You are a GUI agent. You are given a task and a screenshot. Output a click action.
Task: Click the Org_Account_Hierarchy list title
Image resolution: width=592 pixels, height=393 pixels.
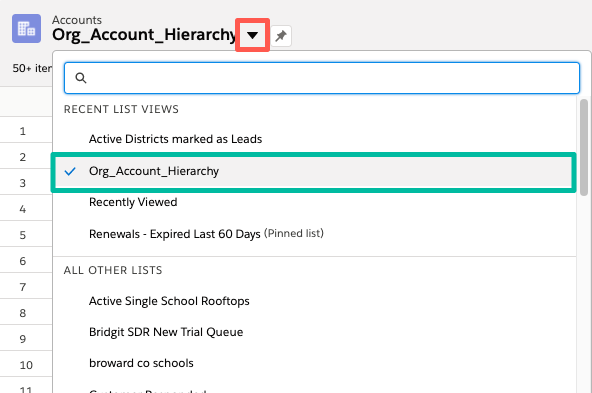[x=144, y=35]
